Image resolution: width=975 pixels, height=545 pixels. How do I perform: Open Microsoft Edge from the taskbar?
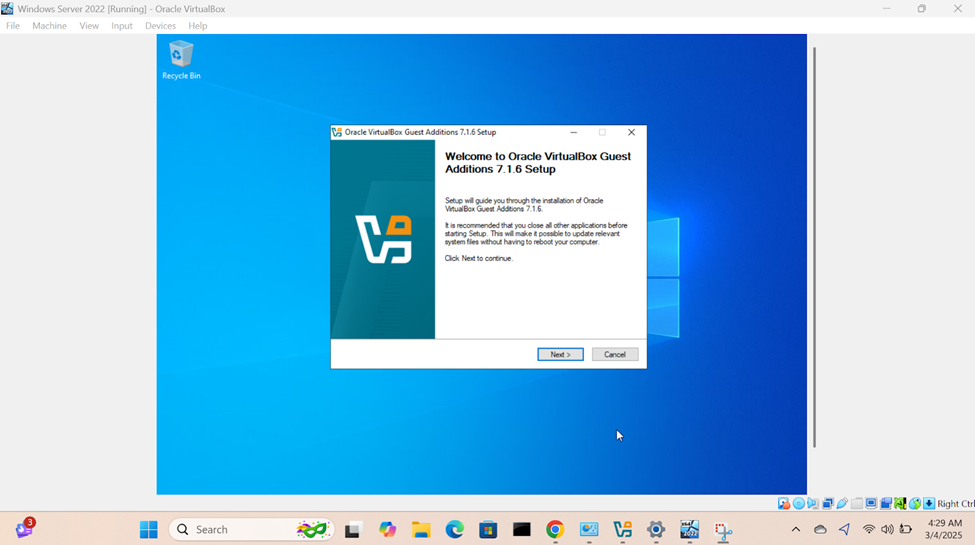click(455, 529)
